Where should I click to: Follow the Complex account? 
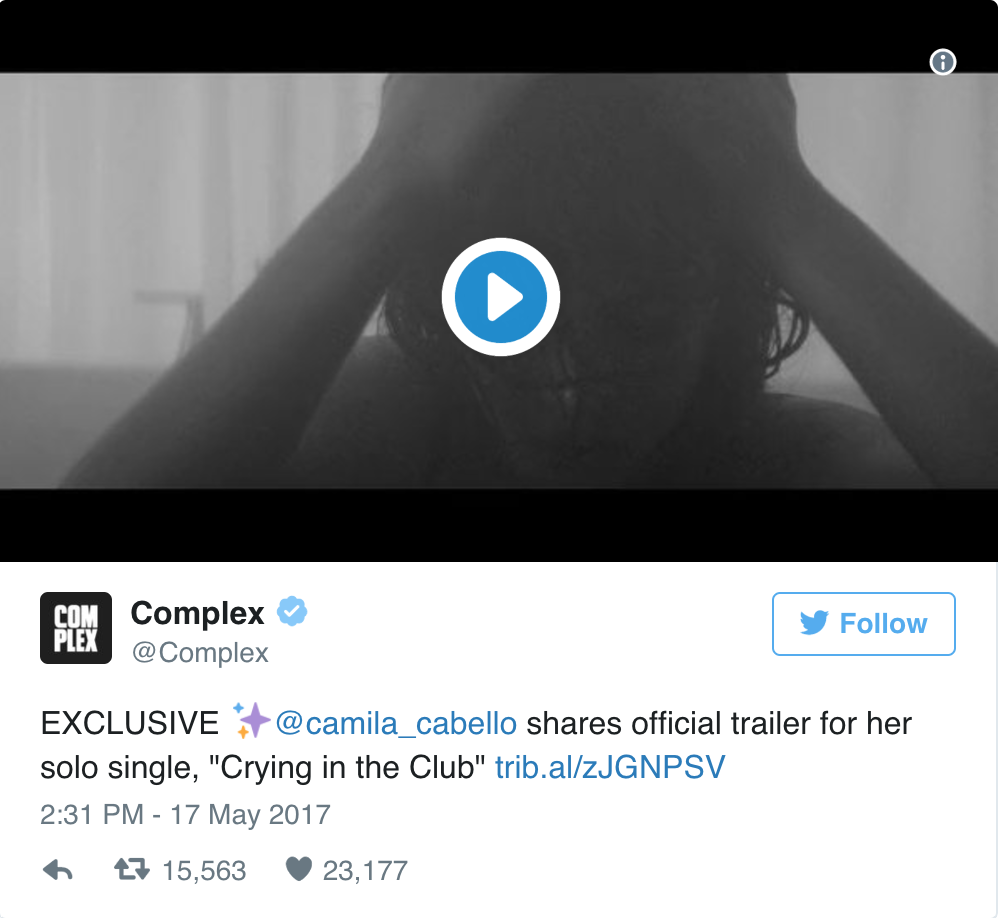[864, 624]
